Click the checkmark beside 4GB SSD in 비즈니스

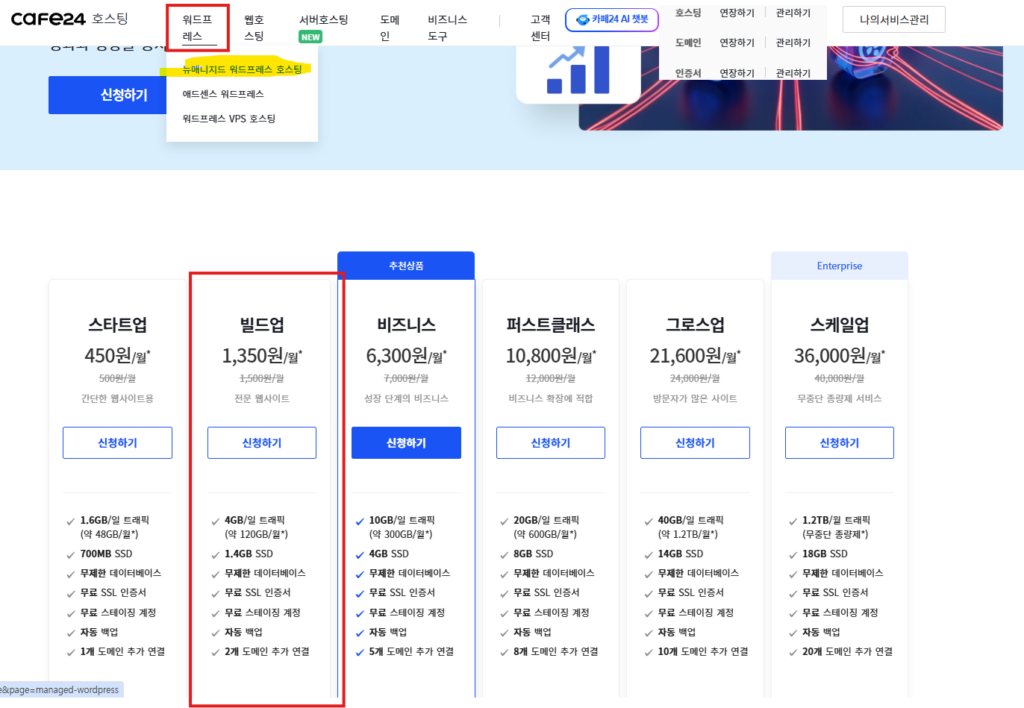(x=359, y=554)
